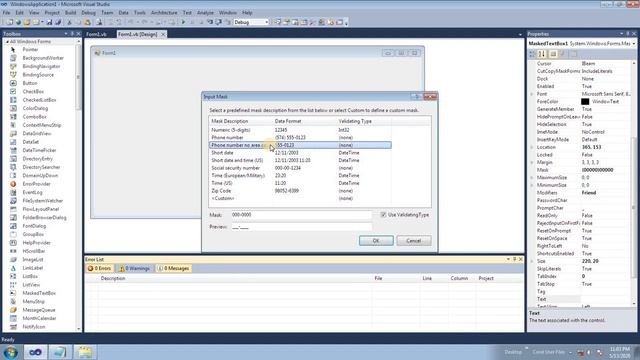
Task: Click the Toolbox vertical scrollbar
Action: coord(78,186)
